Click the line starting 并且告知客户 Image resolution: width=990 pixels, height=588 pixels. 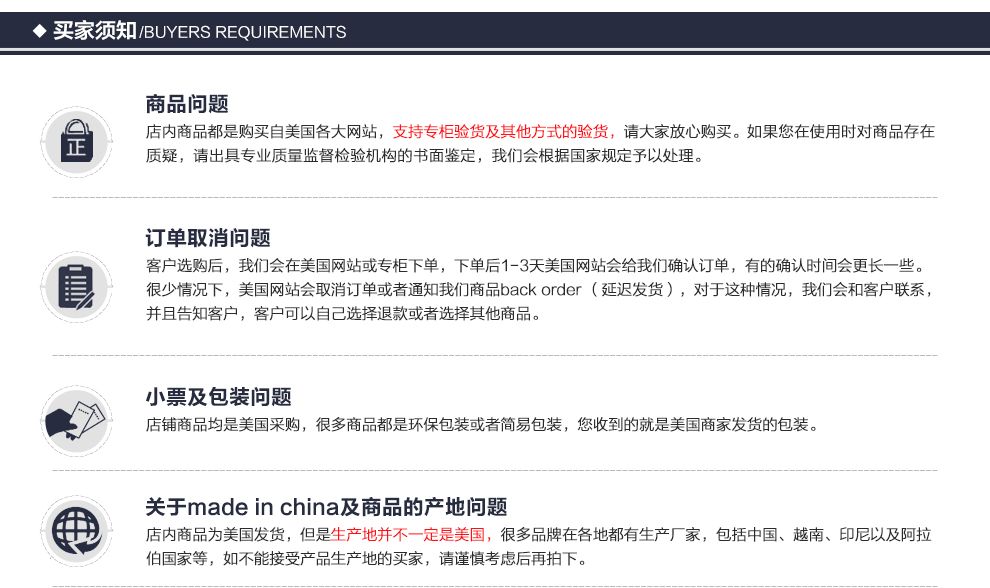point(345,315)
